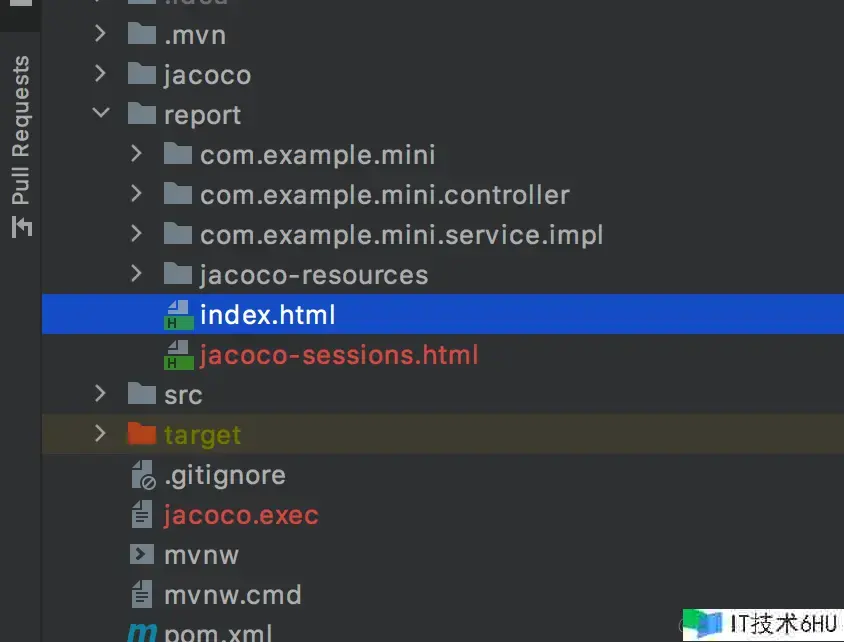Viewport: 844px width, 642px height.
Task: Expand the .mvn folder chevron
Action: pyautogui.click(x=100, y=35)
